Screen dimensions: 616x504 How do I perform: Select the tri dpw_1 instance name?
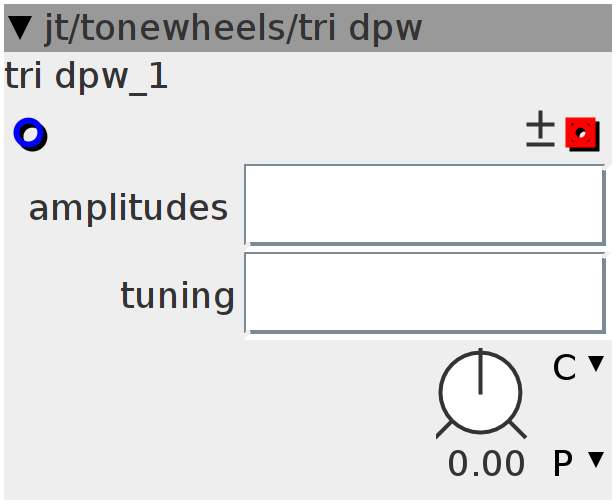pyautogui.click(x=86, y=77)
